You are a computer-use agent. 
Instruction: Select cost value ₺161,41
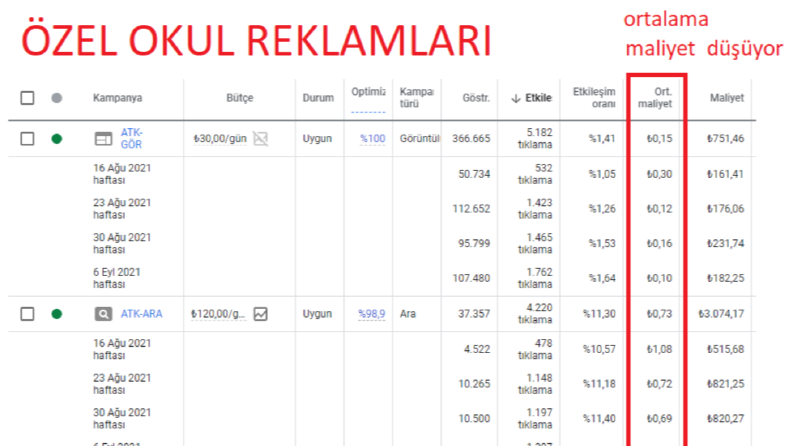coord(725,174)
